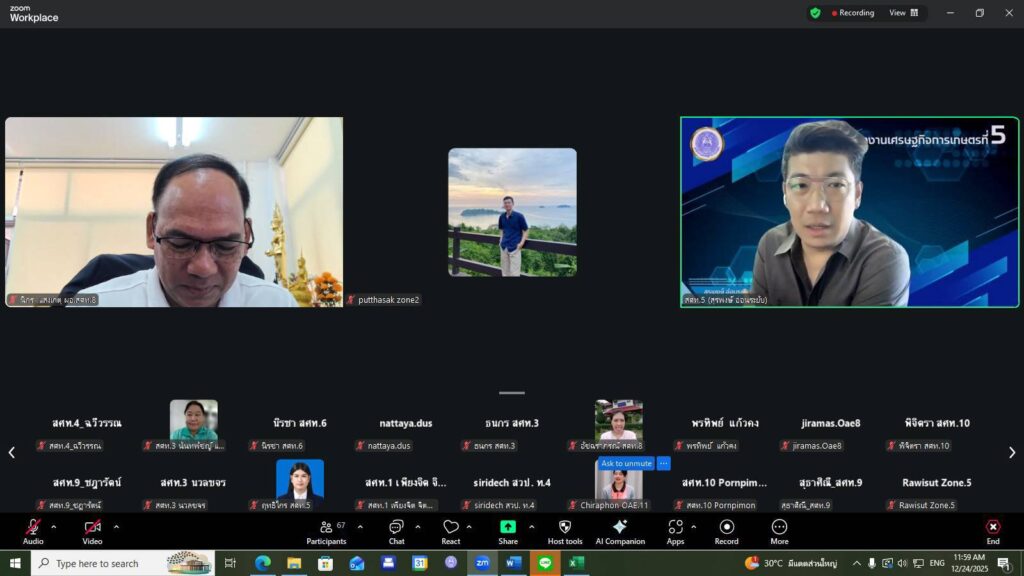This screenshot has width=1024, height=576.
Task: Unmute the microphone with Audio button
Action: pyautogui.click(x=33, y=530)
